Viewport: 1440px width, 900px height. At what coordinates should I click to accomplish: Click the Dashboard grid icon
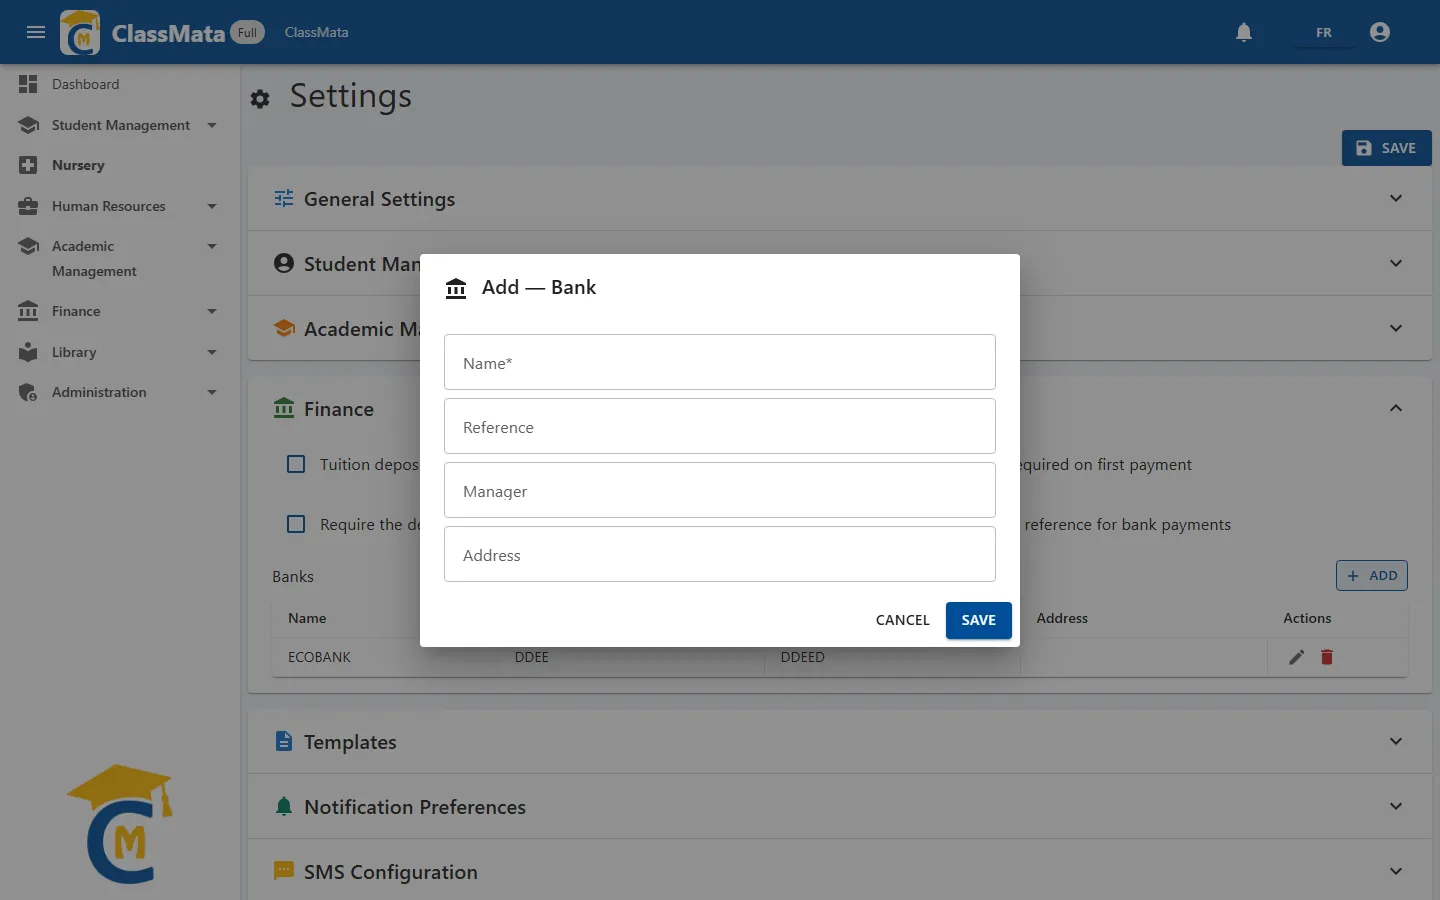[x=28, y=84]
